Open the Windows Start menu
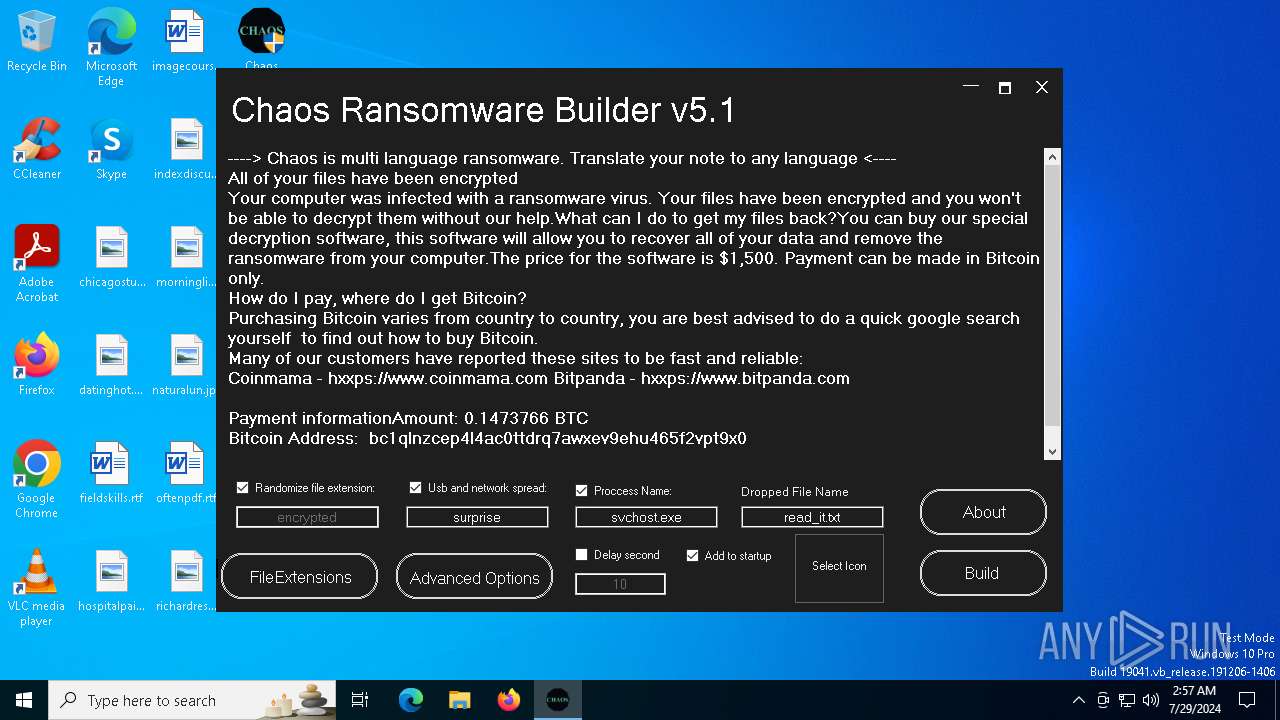This screenshot has height=720, width=1280. [24, 700]
